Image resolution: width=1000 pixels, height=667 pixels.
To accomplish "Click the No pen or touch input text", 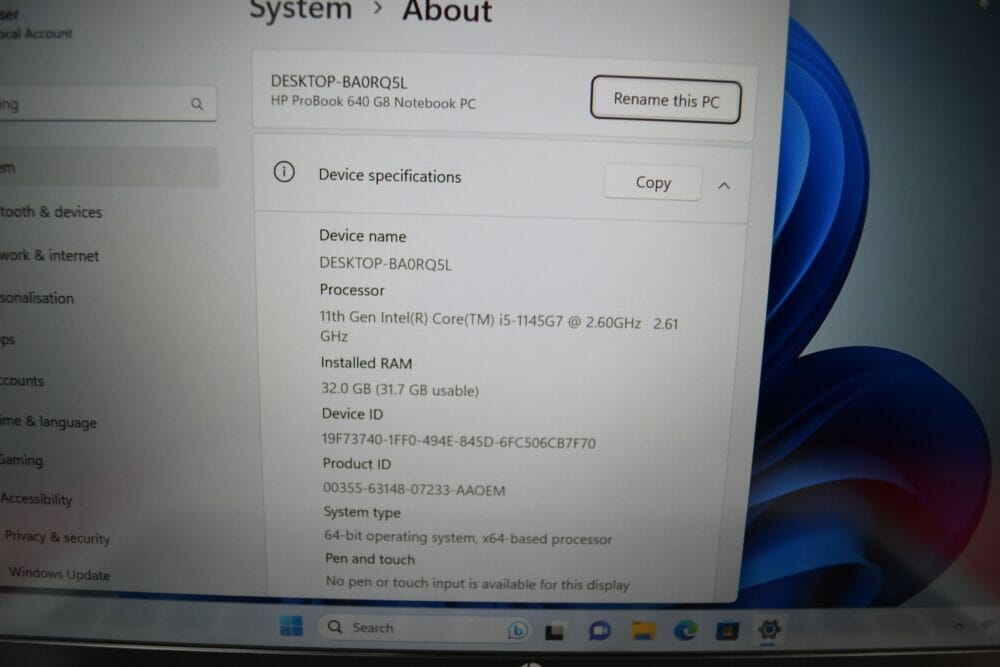I will click(x=478, y=583).
